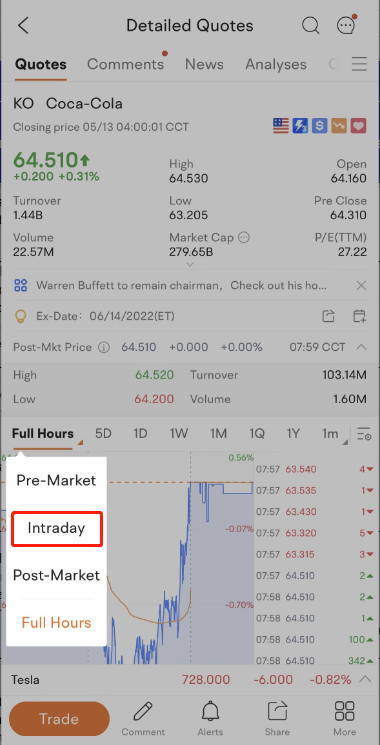Tap the share icon on Ex-Date row
This screenshot has width=380, height=745.
pyautogui.click(x=328, y=316)
